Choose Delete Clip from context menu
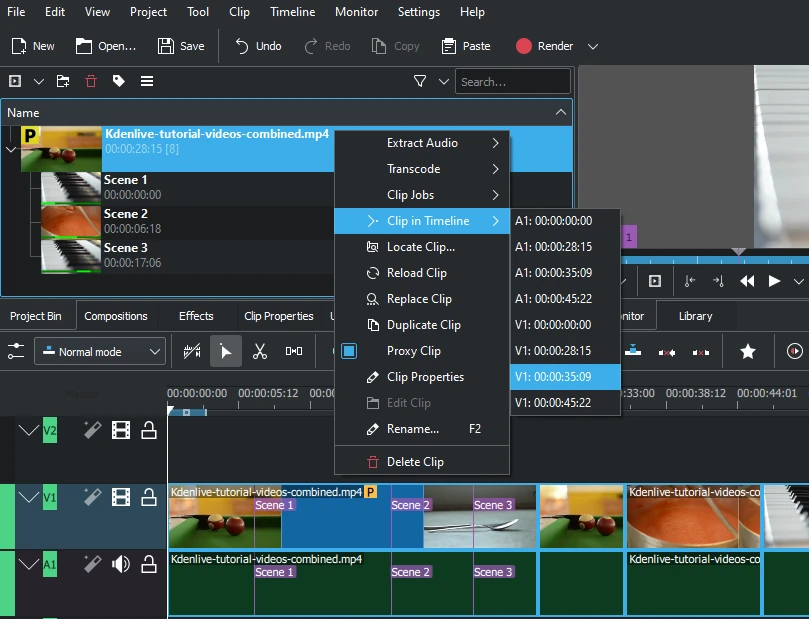The height and width of the screenshot is (619, 809). 422,462
